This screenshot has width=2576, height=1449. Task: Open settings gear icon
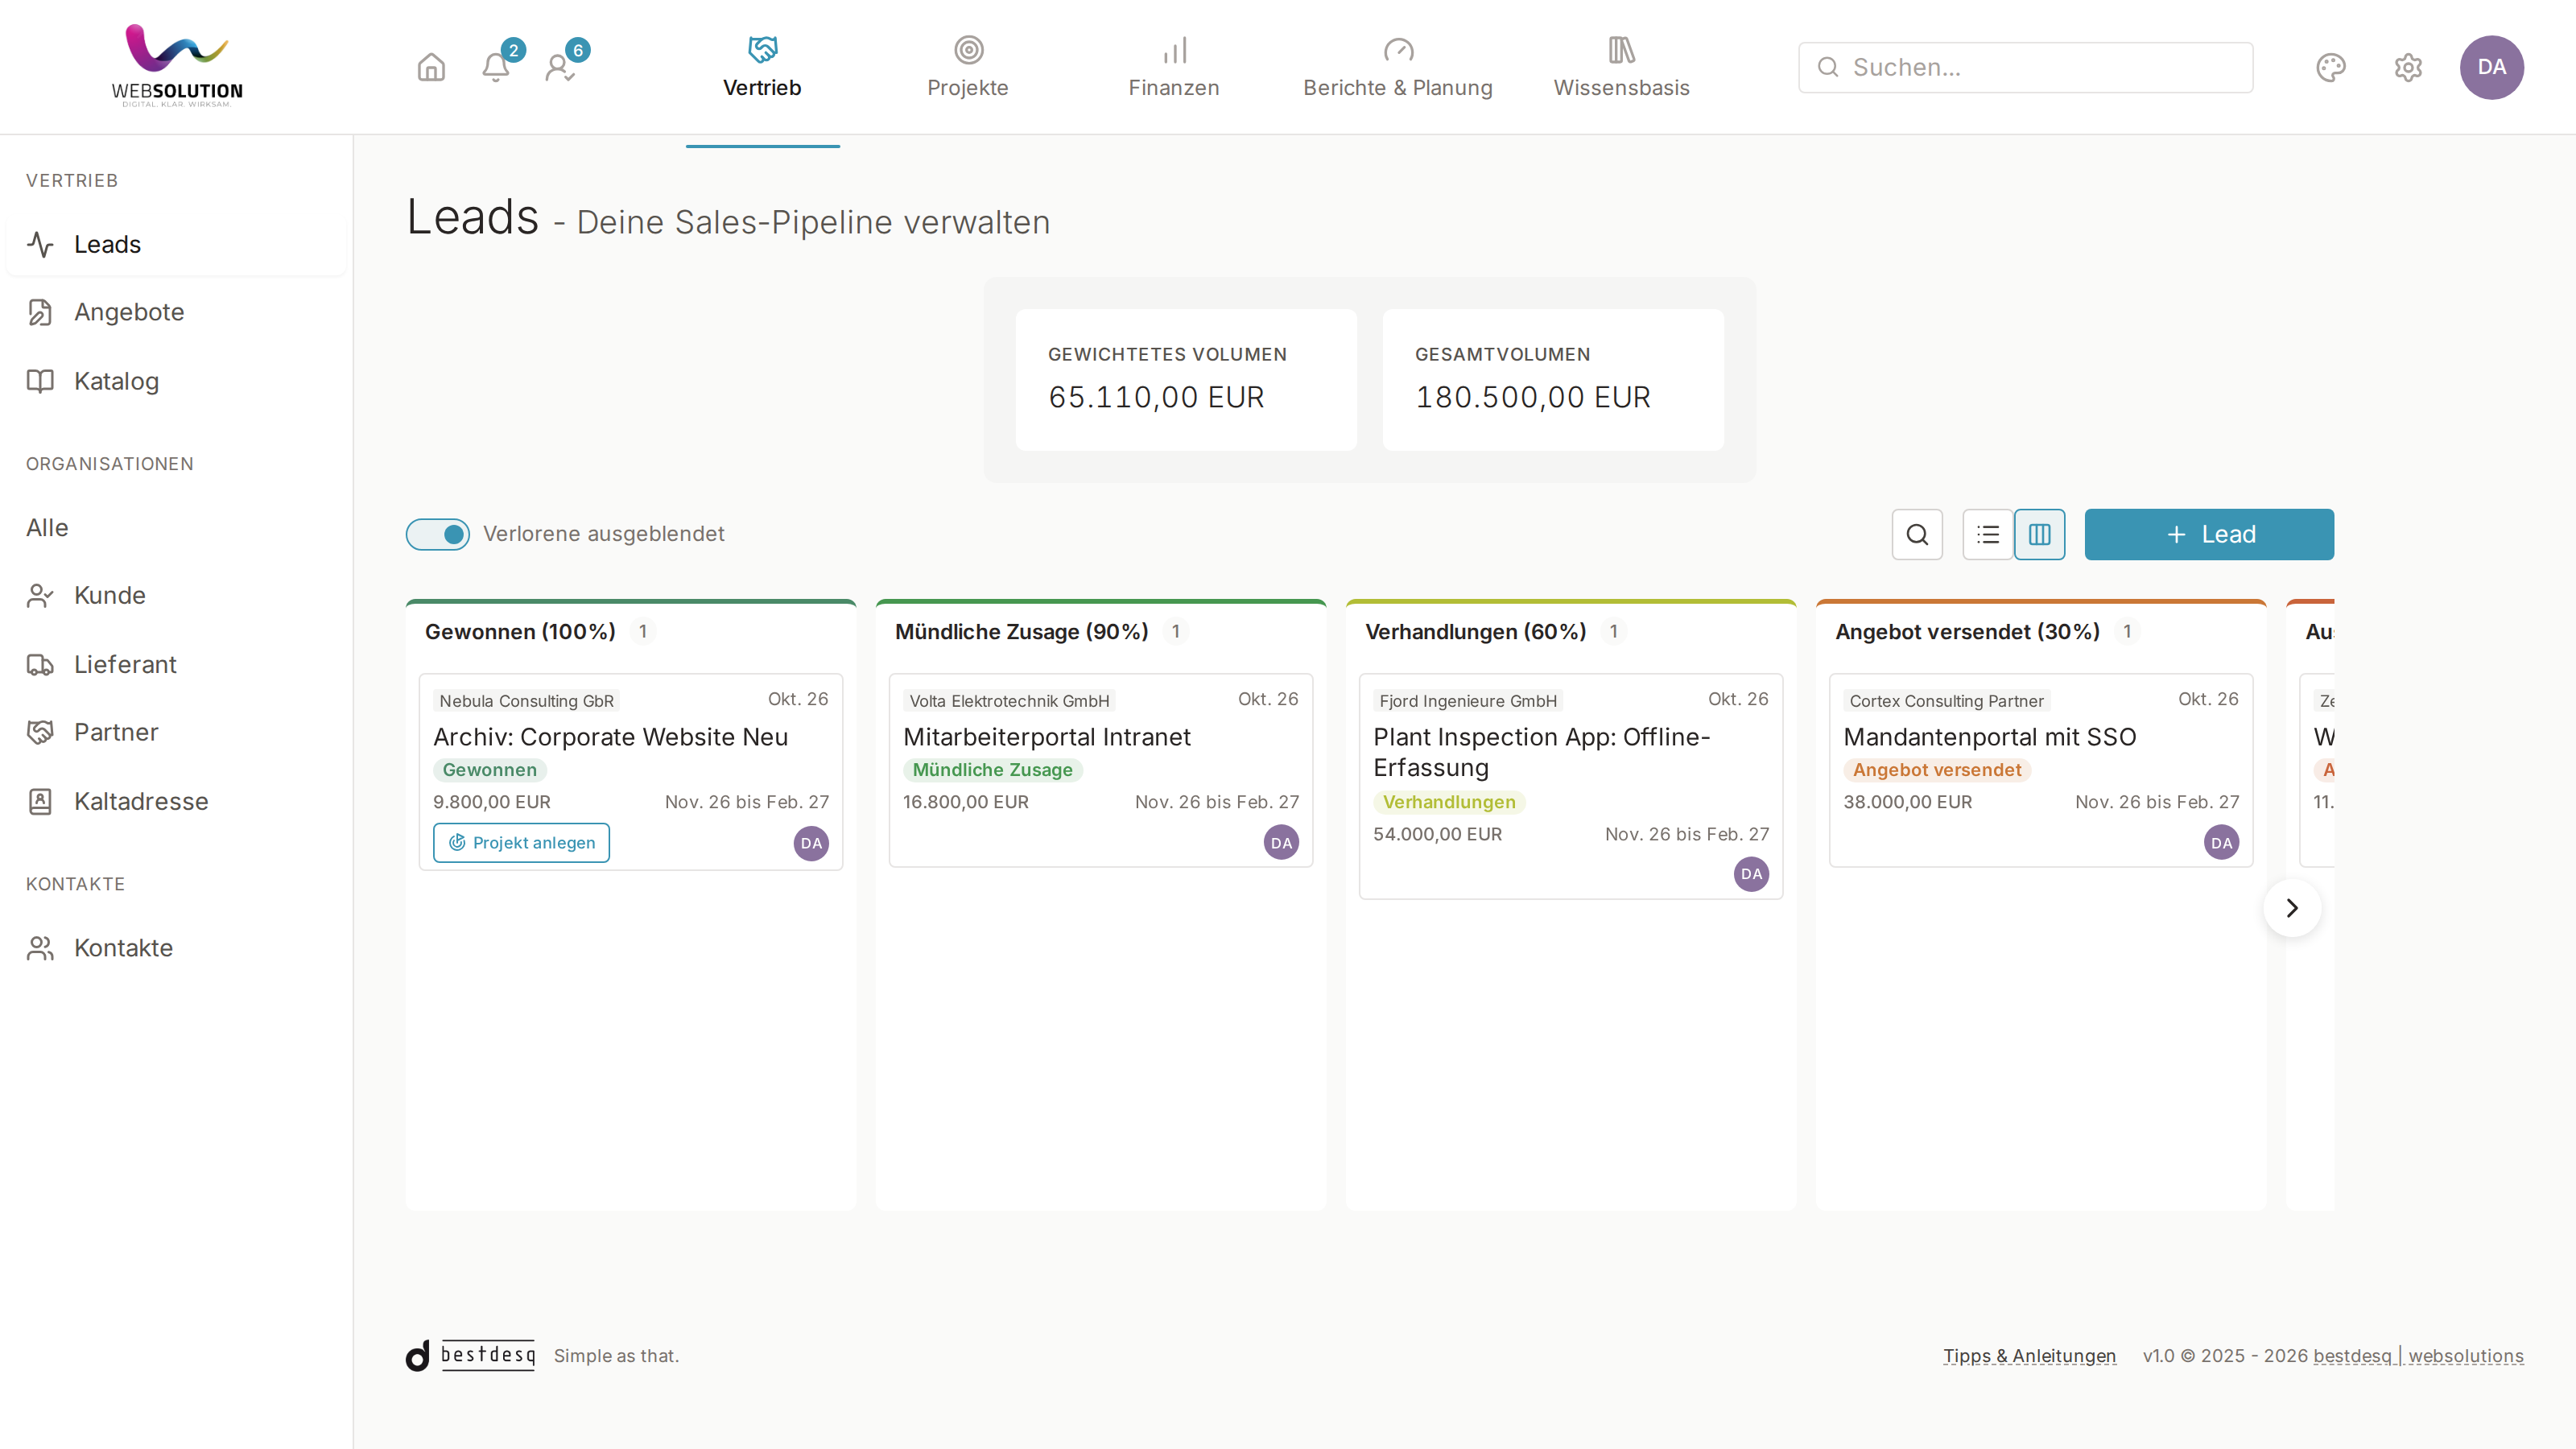click(x=2408, y=67)
